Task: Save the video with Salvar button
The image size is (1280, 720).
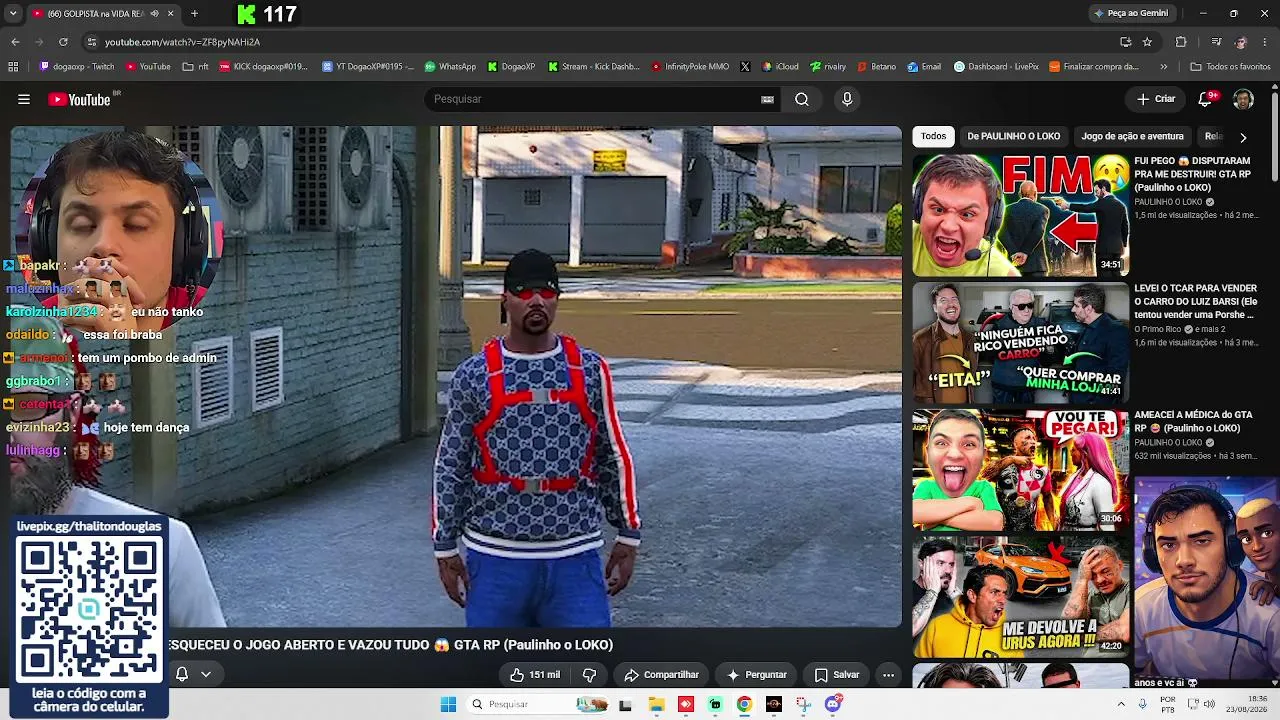Action: 837,675
